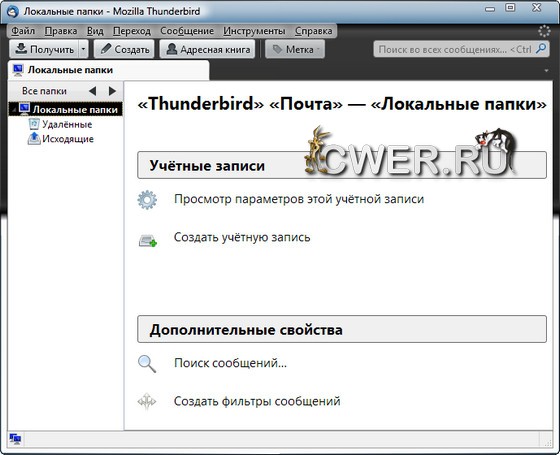Open Создать фильтры сообщений link
Viewport: 560px width, 455px height.
coord(257,401)
